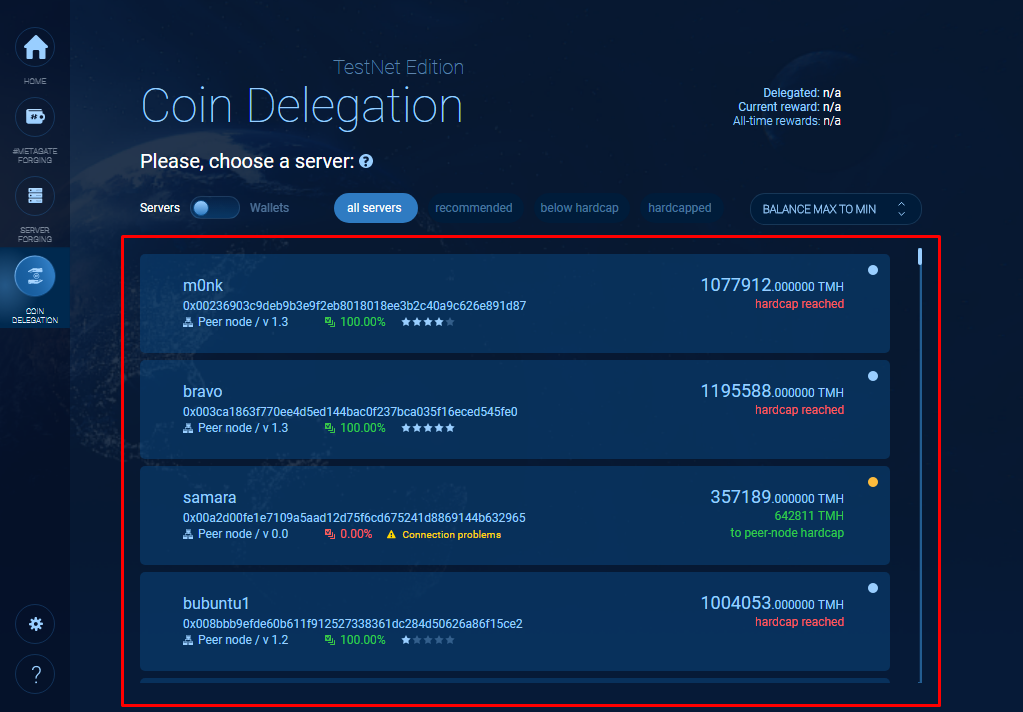Click the sort dropdown up/down arrows

pos(902,209)
